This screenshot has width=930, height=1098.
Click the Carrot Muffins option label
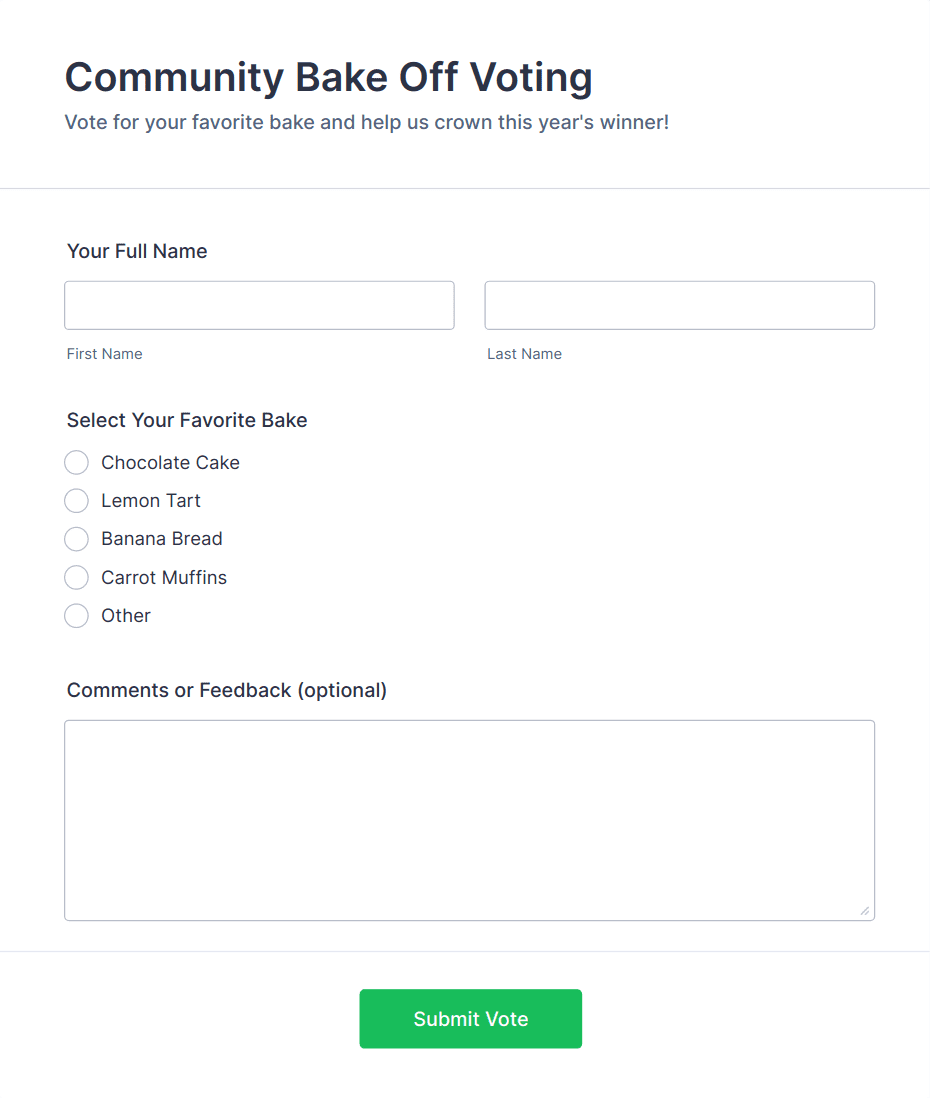(164, 577)
